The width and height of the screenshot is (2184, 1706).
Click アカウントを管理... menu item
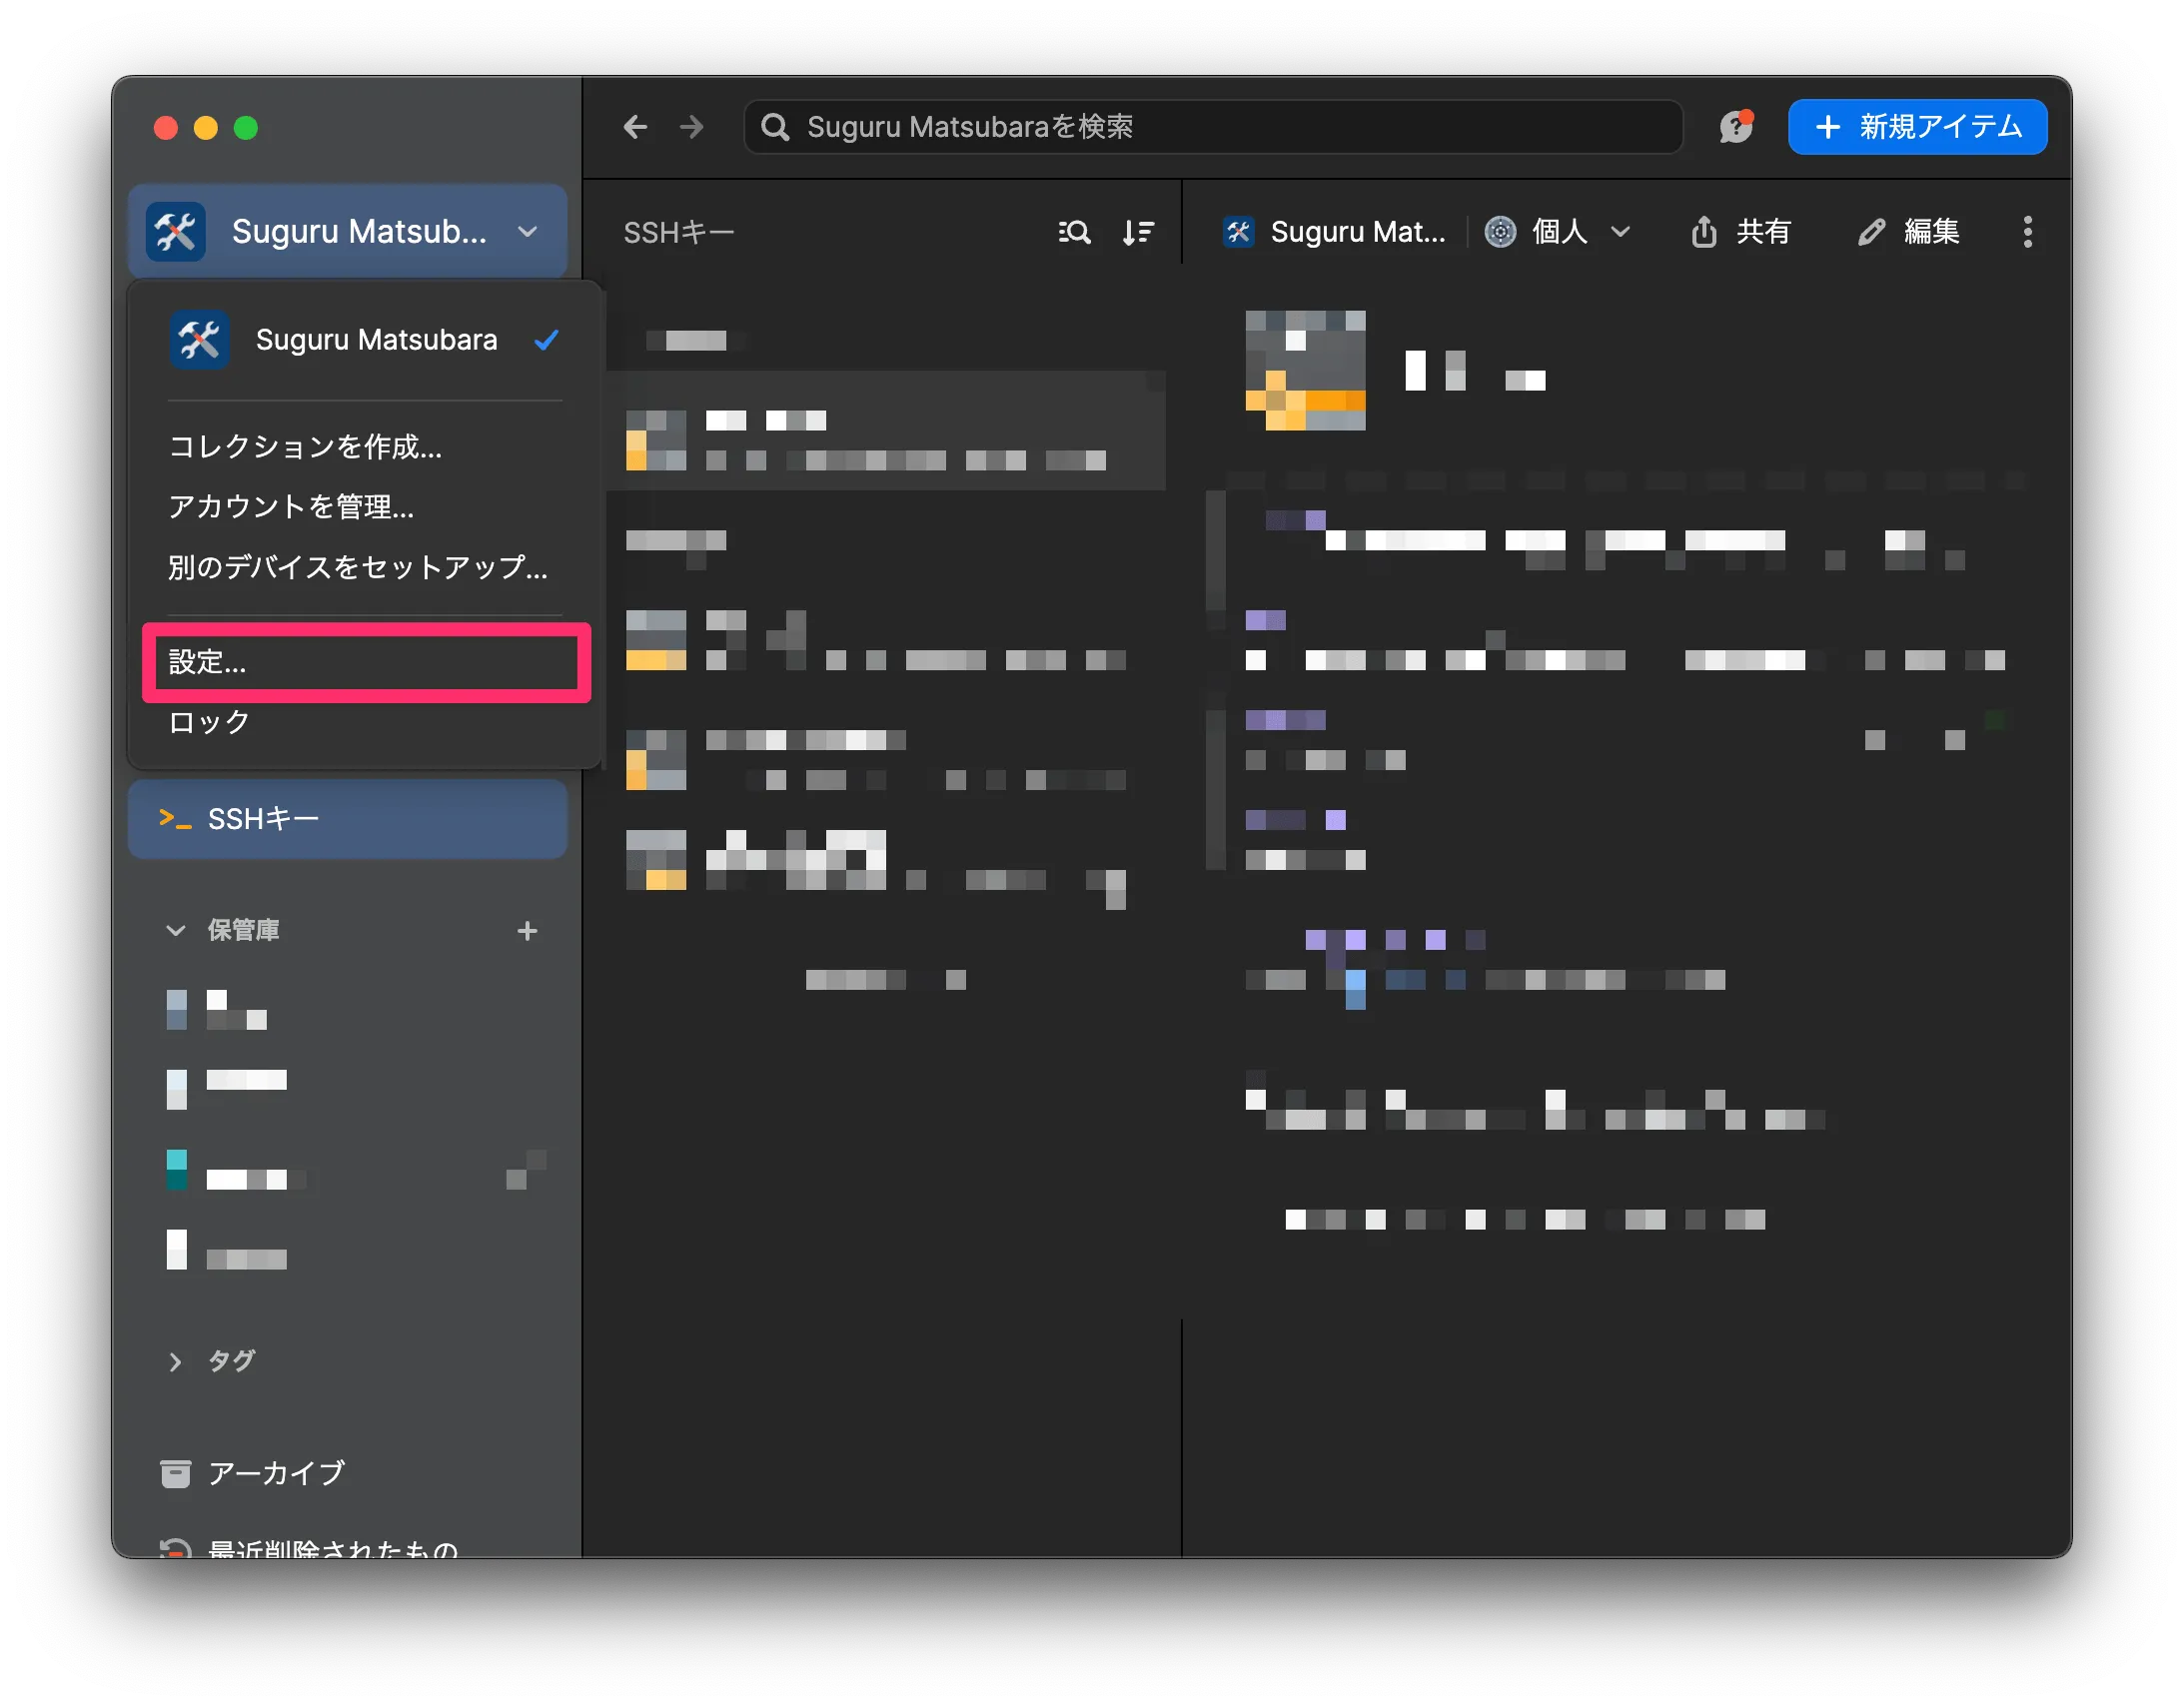(x=291, y=507)
